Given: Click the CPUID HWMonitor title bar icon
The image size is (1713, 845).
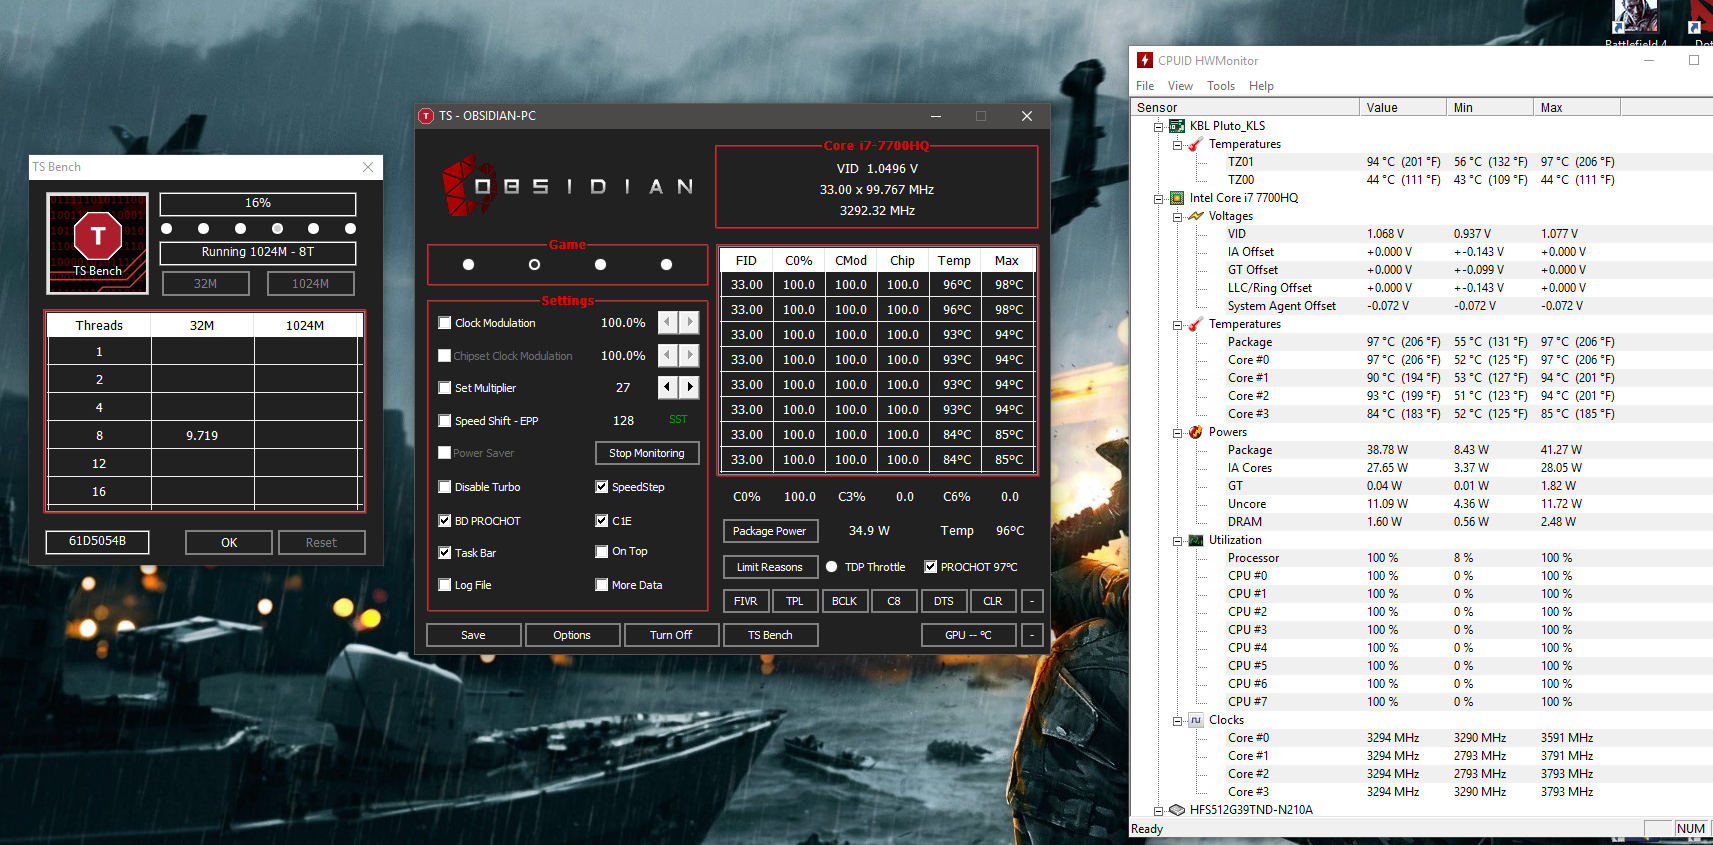Looking at the screenshot, I should (x=1145, y=61).
